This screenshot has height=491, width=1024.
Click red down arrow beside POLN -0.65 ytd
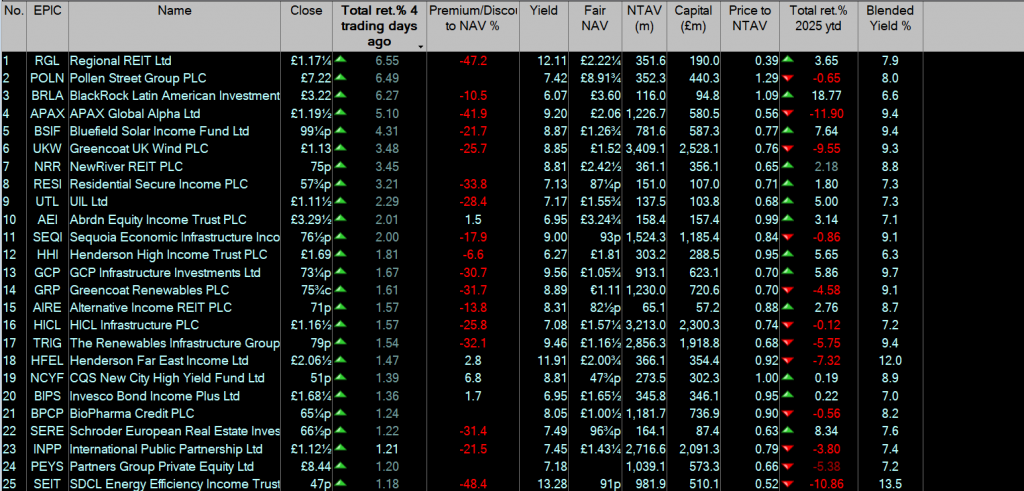pyautogui.click(x=789, y=78)
